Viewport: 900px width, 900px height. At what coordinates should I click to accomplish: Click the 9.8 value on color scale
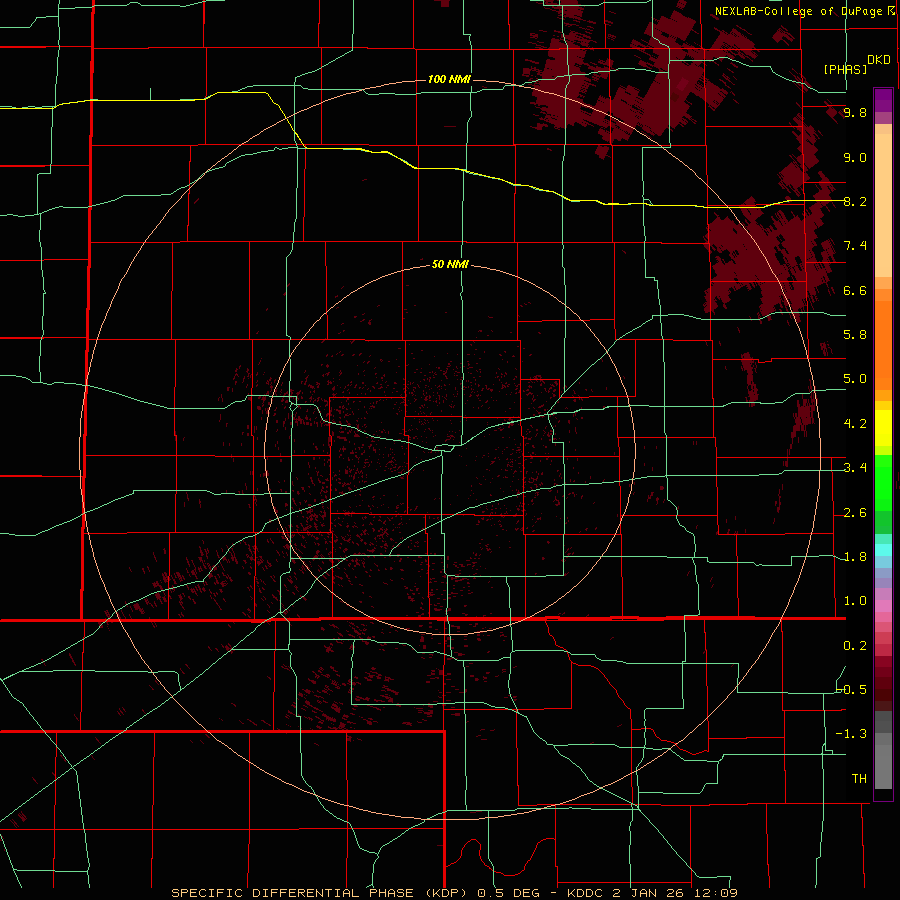855,112
